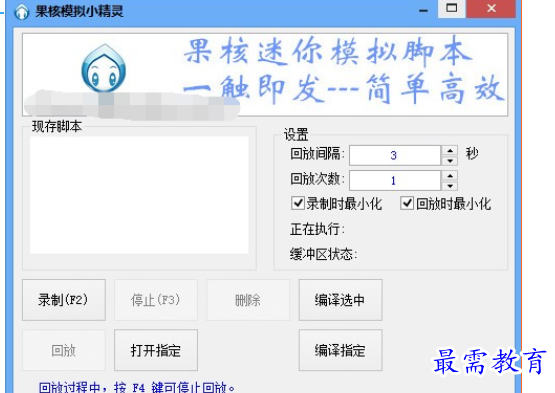This screenshot has width=555, height=393.
Task: Click the 回放 playback button
Action: pos(64,350)
